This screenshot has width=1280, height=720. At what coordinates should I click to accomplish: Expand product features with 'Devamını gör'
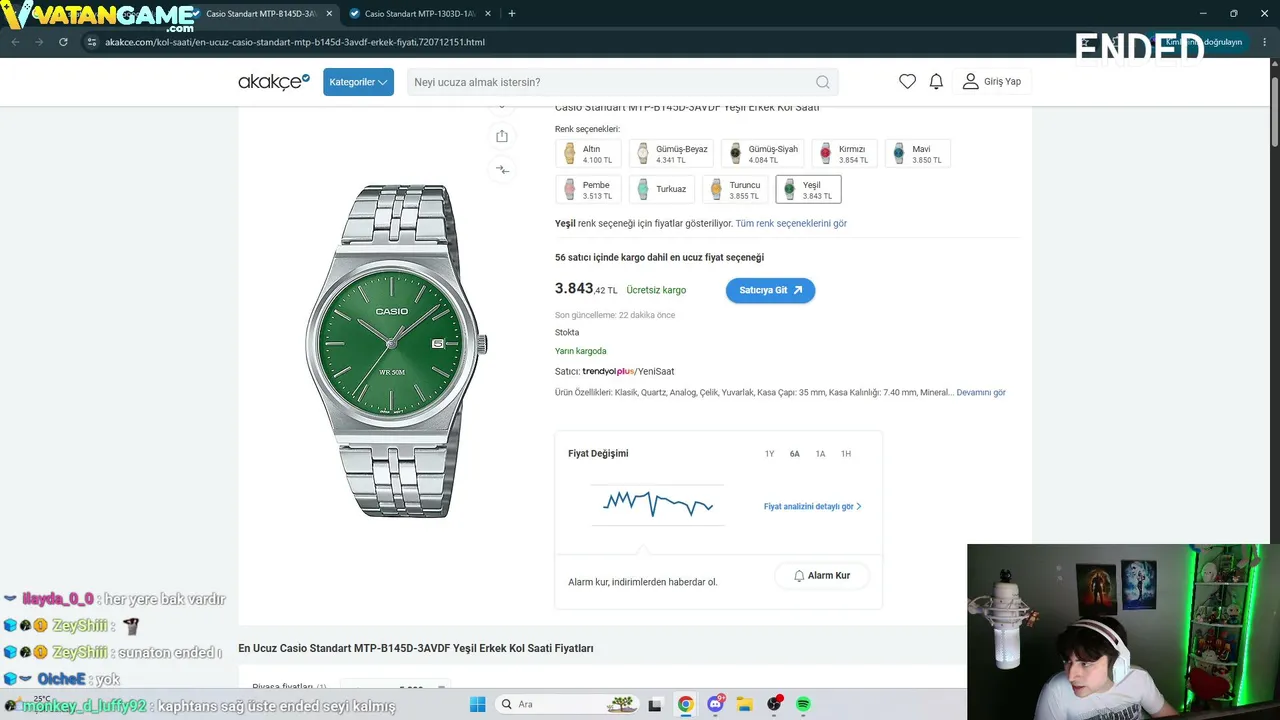click(981, 393)
